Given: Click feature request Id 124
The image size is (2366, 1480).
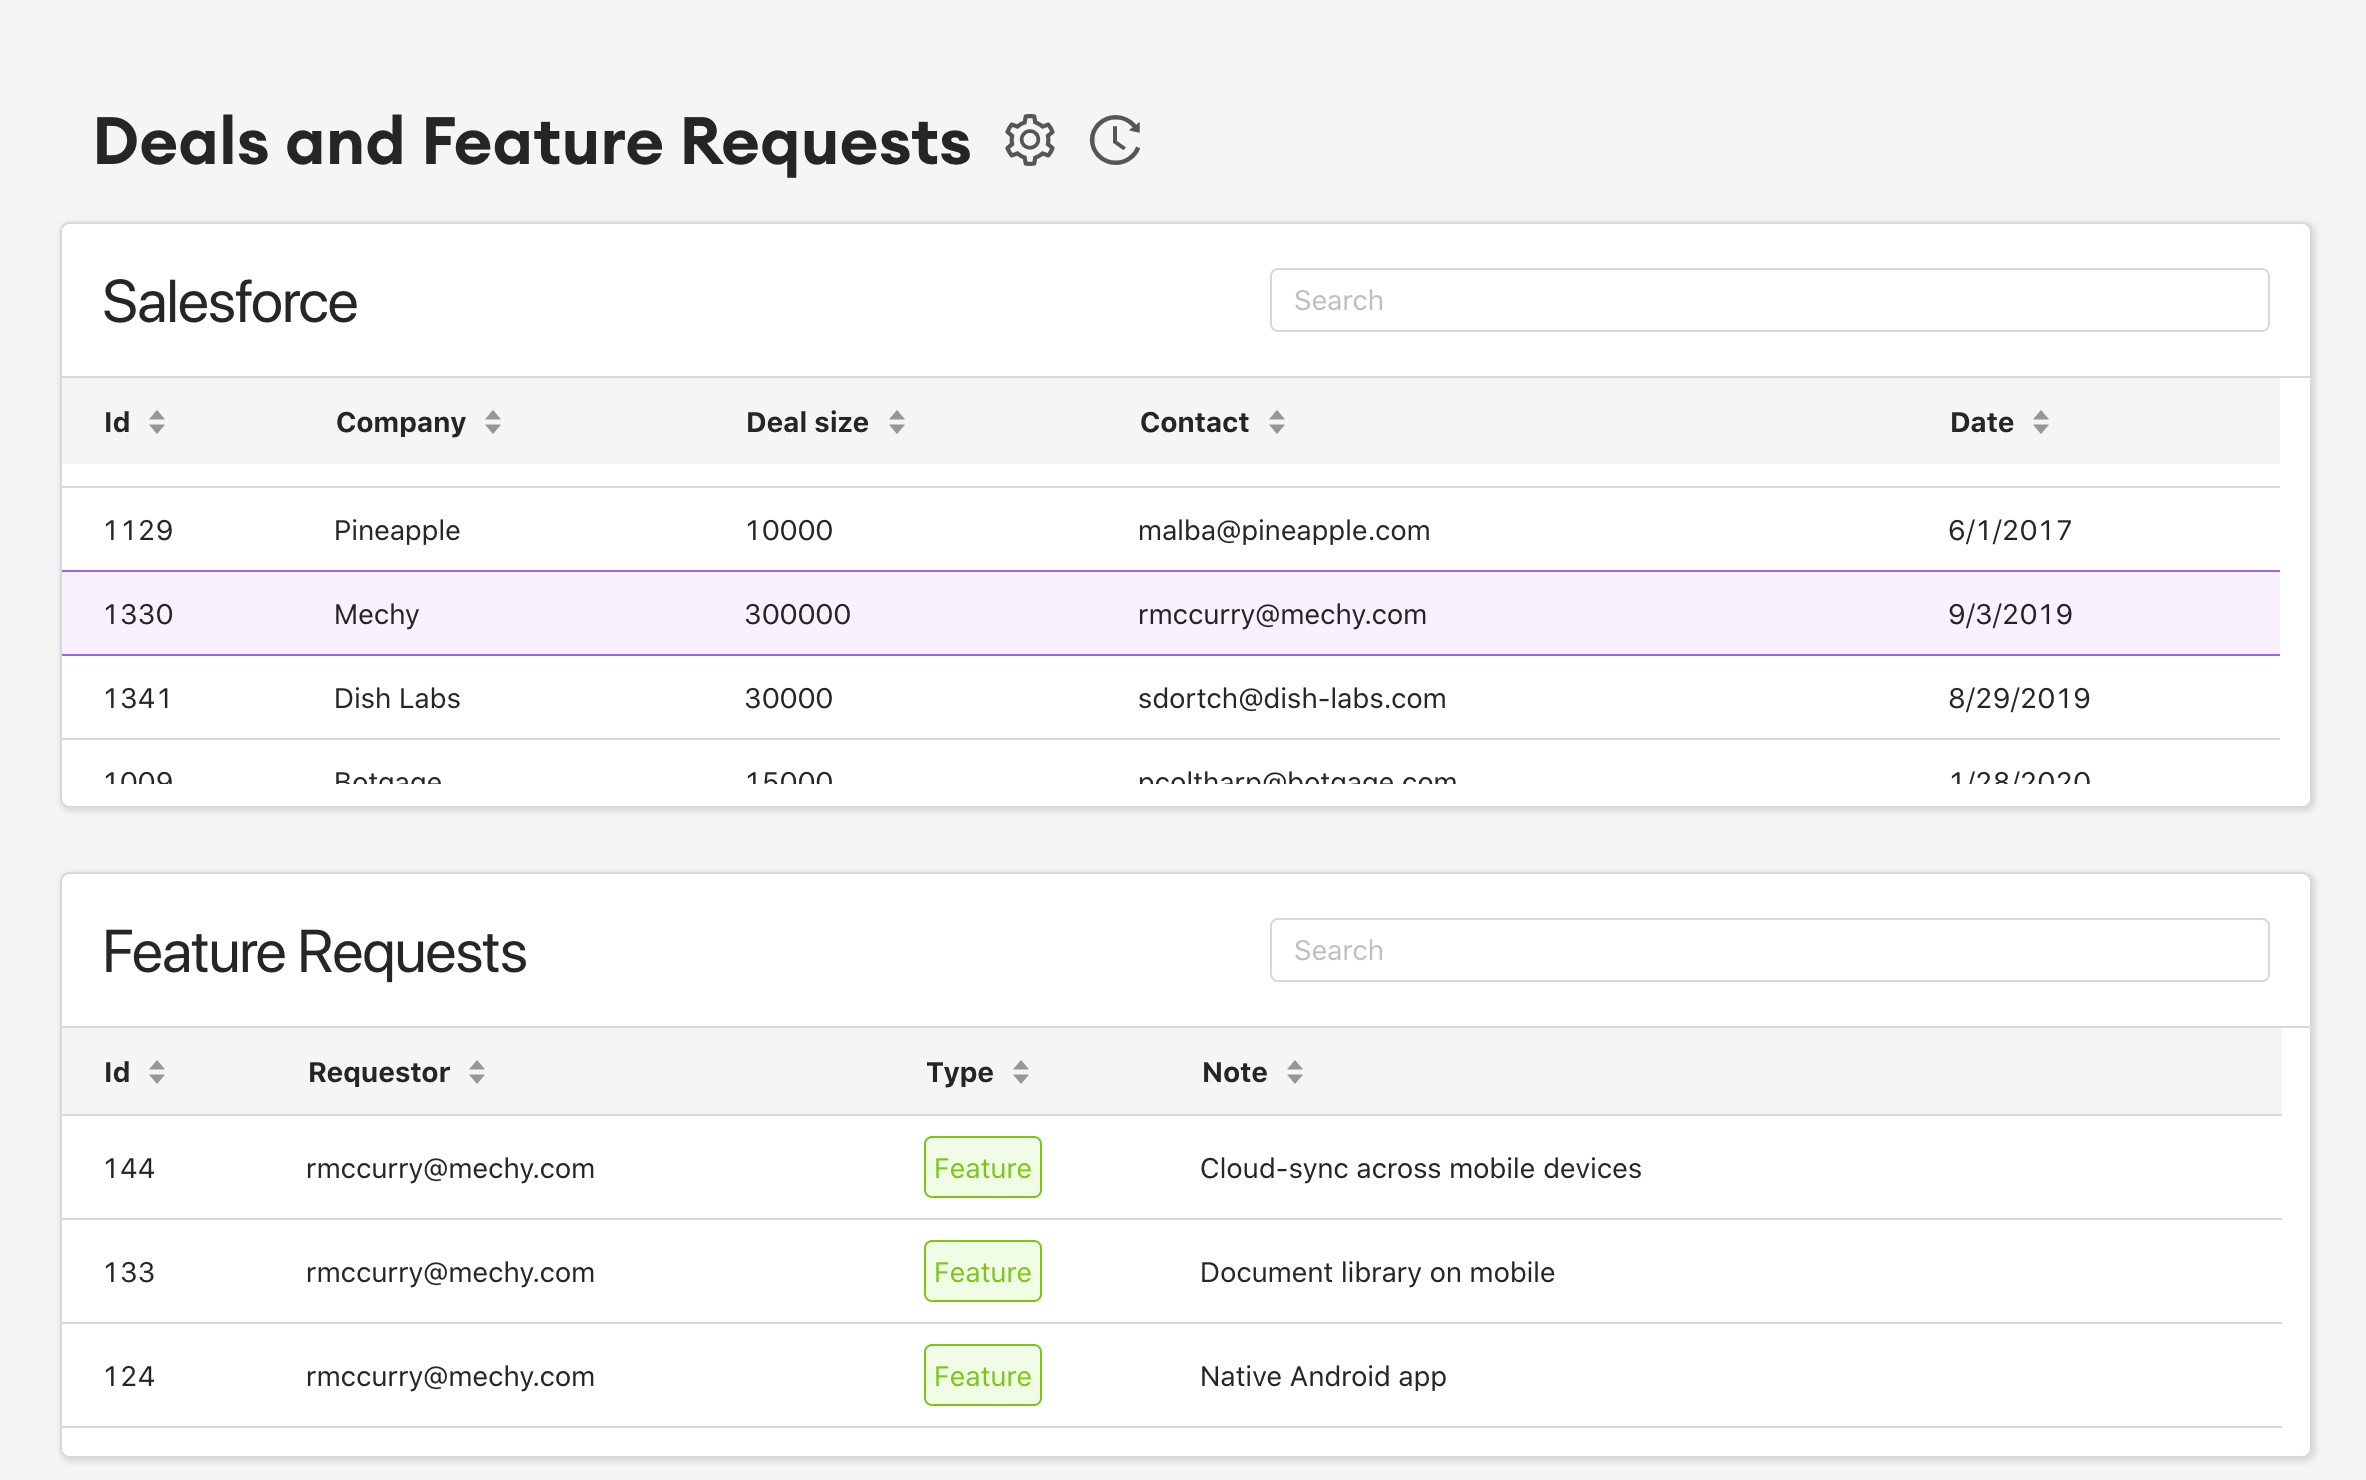Looking at the screenshot, I should tap(129, 1376).
